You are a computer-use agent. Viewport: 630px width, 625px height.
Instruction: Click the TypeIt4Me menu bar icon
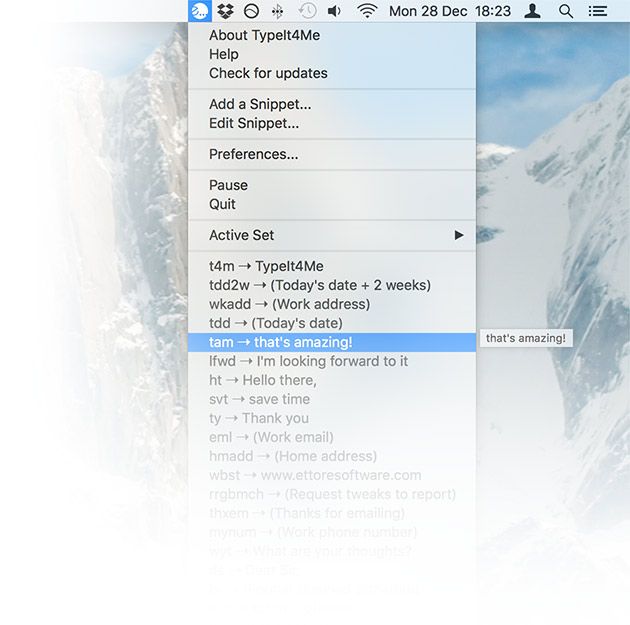pyautogui.click(x=200, y=11)
